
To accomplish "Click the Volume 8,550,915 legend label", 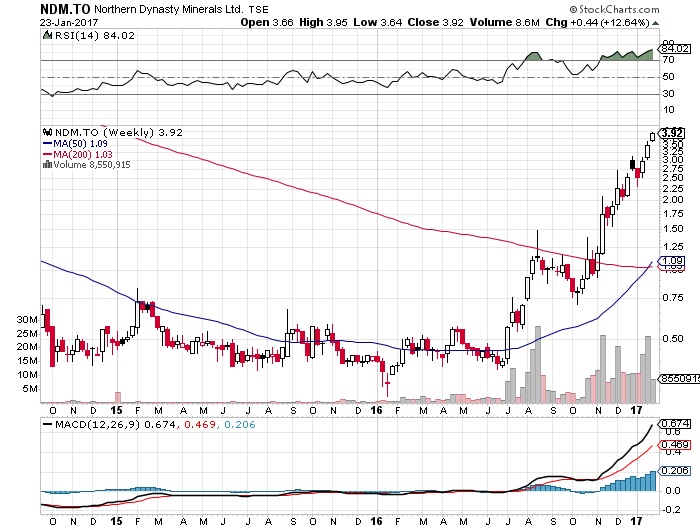I will pyautogui.click(x=92, y=164).
